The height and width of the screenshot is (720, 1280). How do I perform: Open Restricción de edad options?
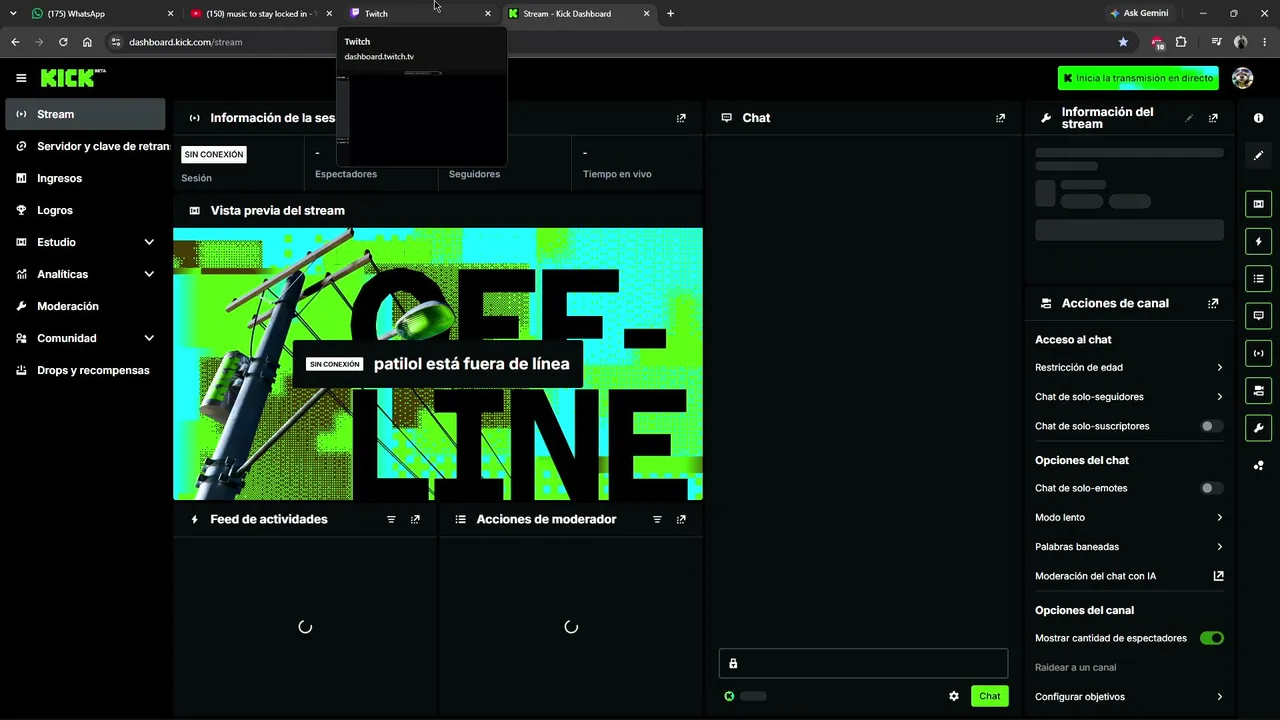point(1129,367)
